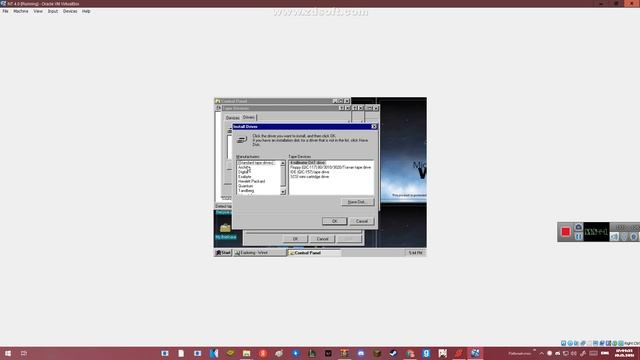This screenshot has height=360, width=640.
Task: Click the red stop recording button
Action: tap(565, 232)
